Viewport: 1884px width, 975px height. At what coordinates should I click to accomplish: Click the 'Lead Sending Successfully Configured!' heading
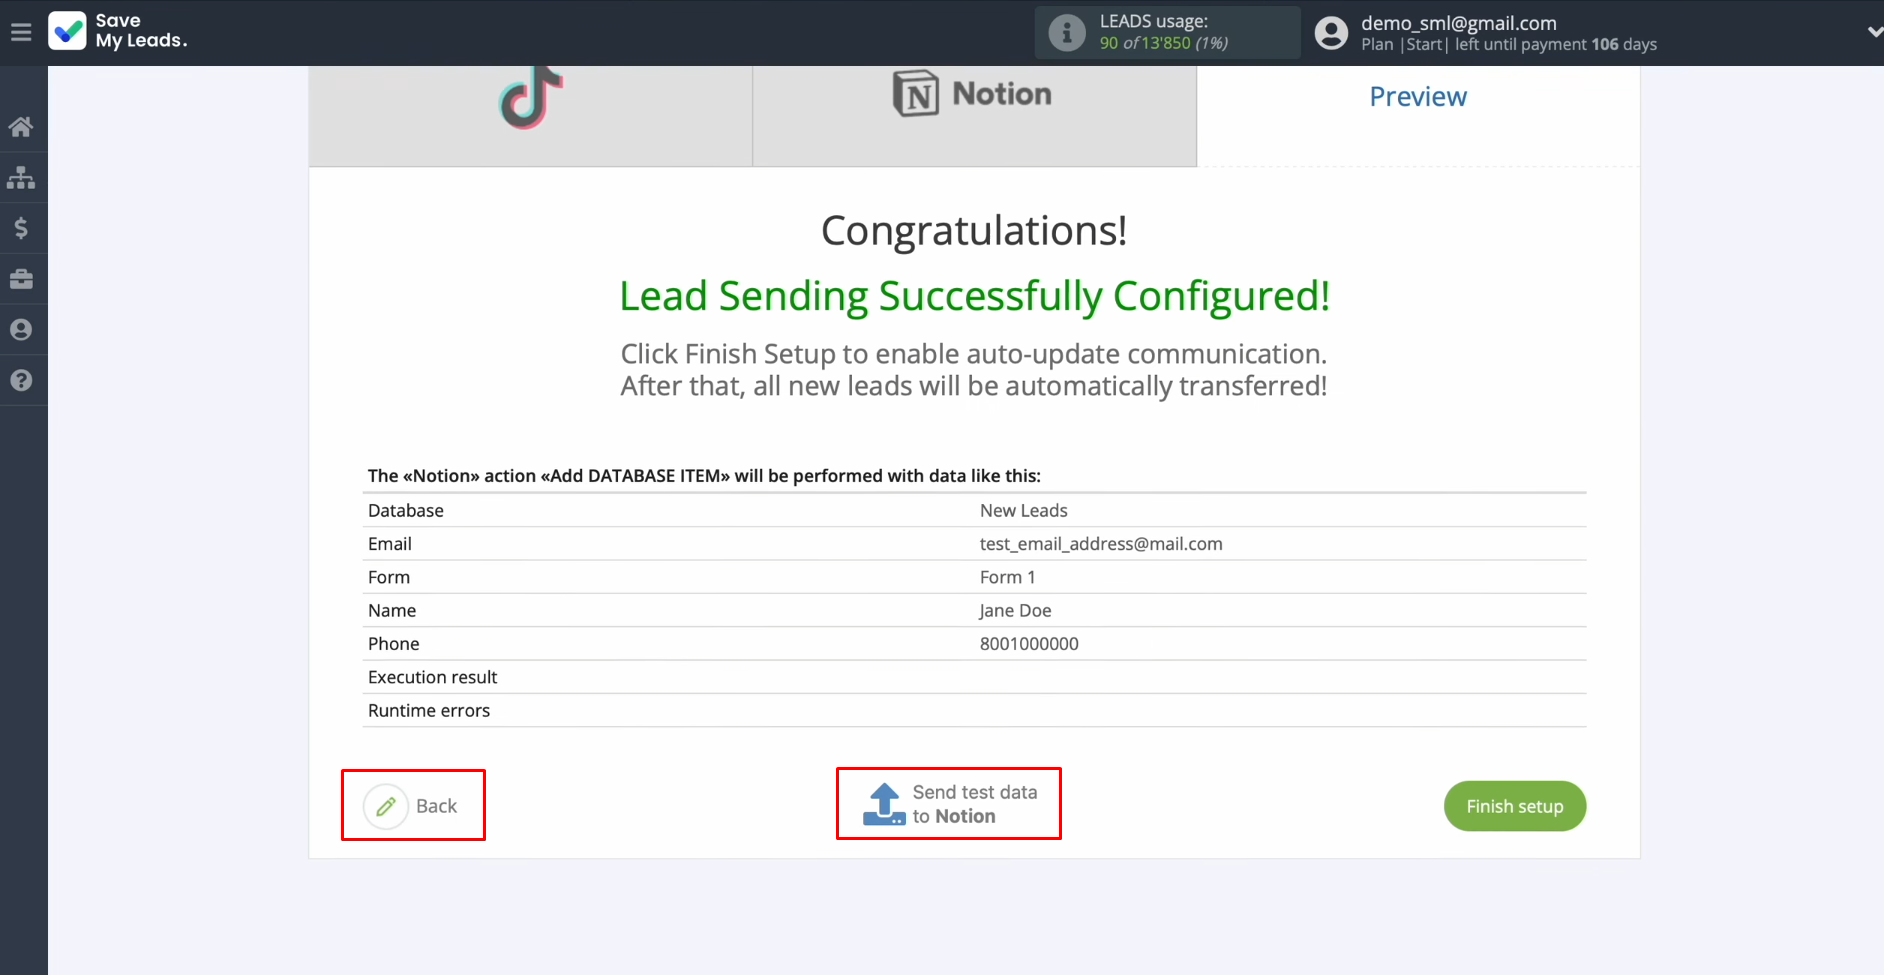(x=975, y=296)
